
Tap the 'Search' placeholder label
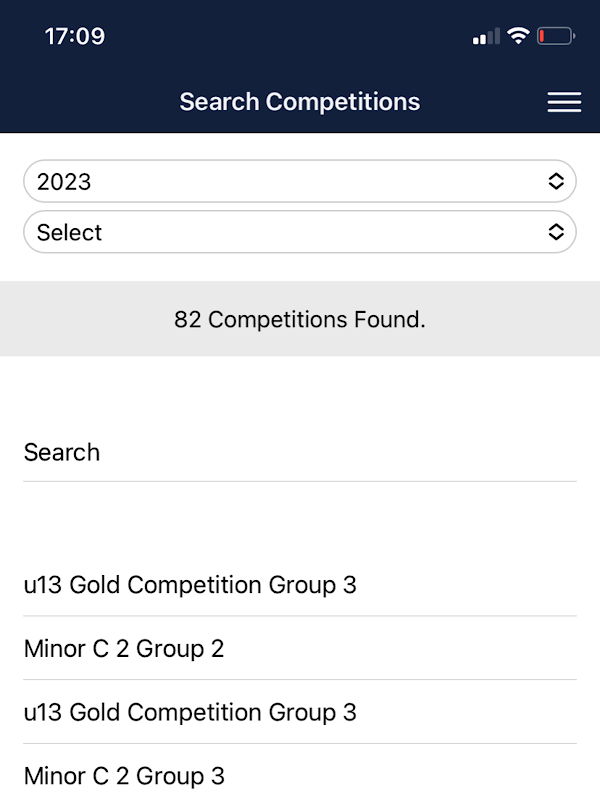(62, 452)
